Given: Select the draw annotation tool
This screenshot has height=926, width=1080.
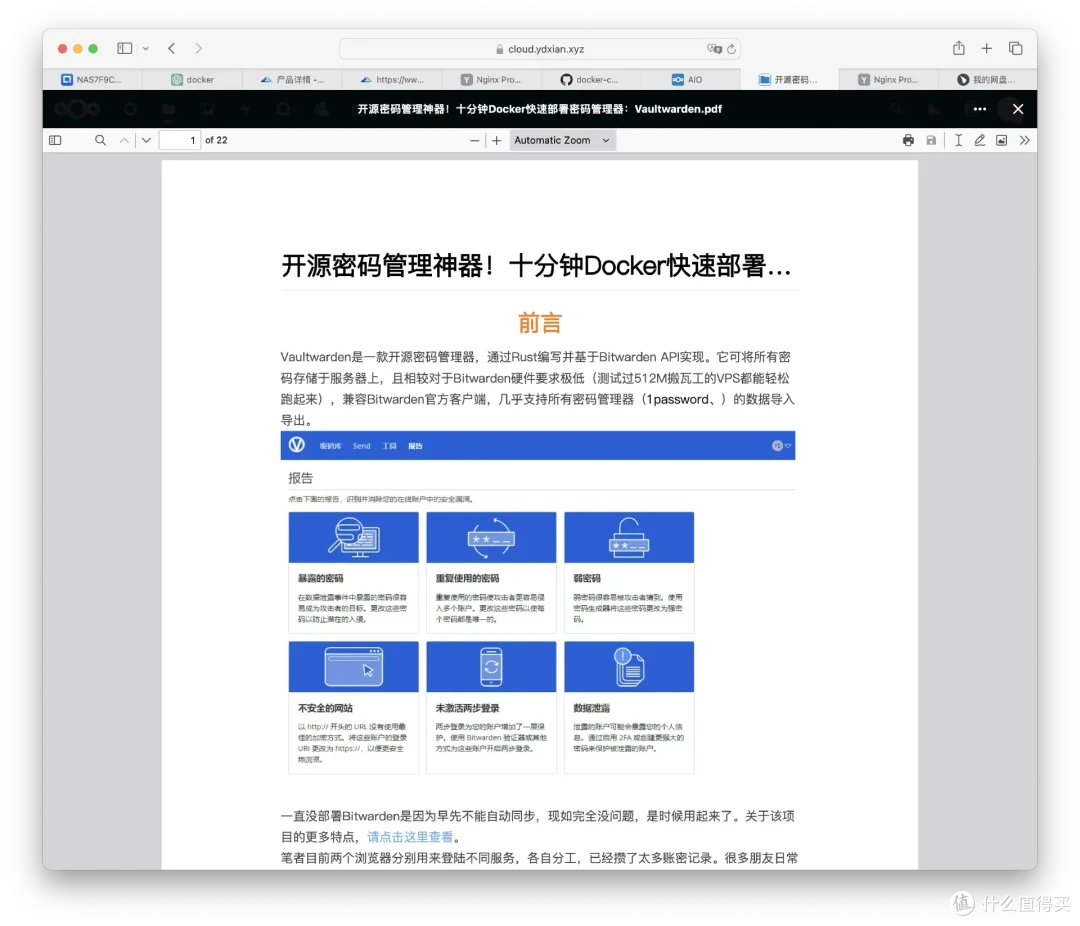Looking at the screenshot, I should 979,141.
